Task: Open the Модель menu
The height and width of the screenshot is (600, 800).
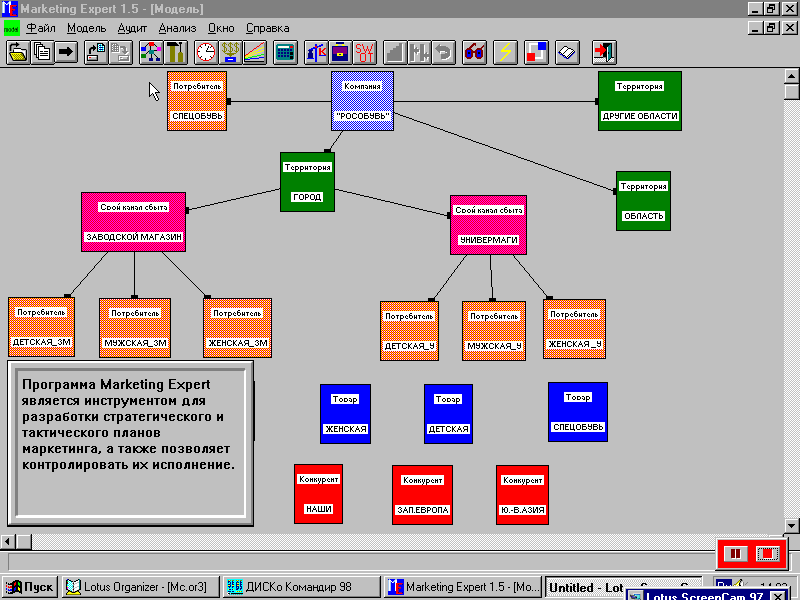Action: pyautogui.click(x=86, y=28)
